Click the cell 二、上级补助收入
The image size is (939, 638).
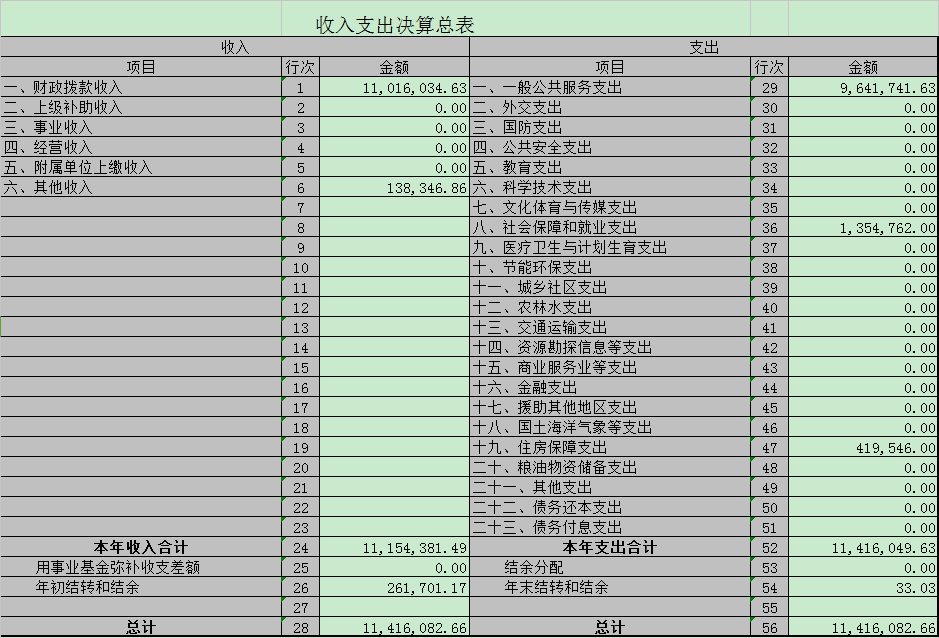point(141,107)
